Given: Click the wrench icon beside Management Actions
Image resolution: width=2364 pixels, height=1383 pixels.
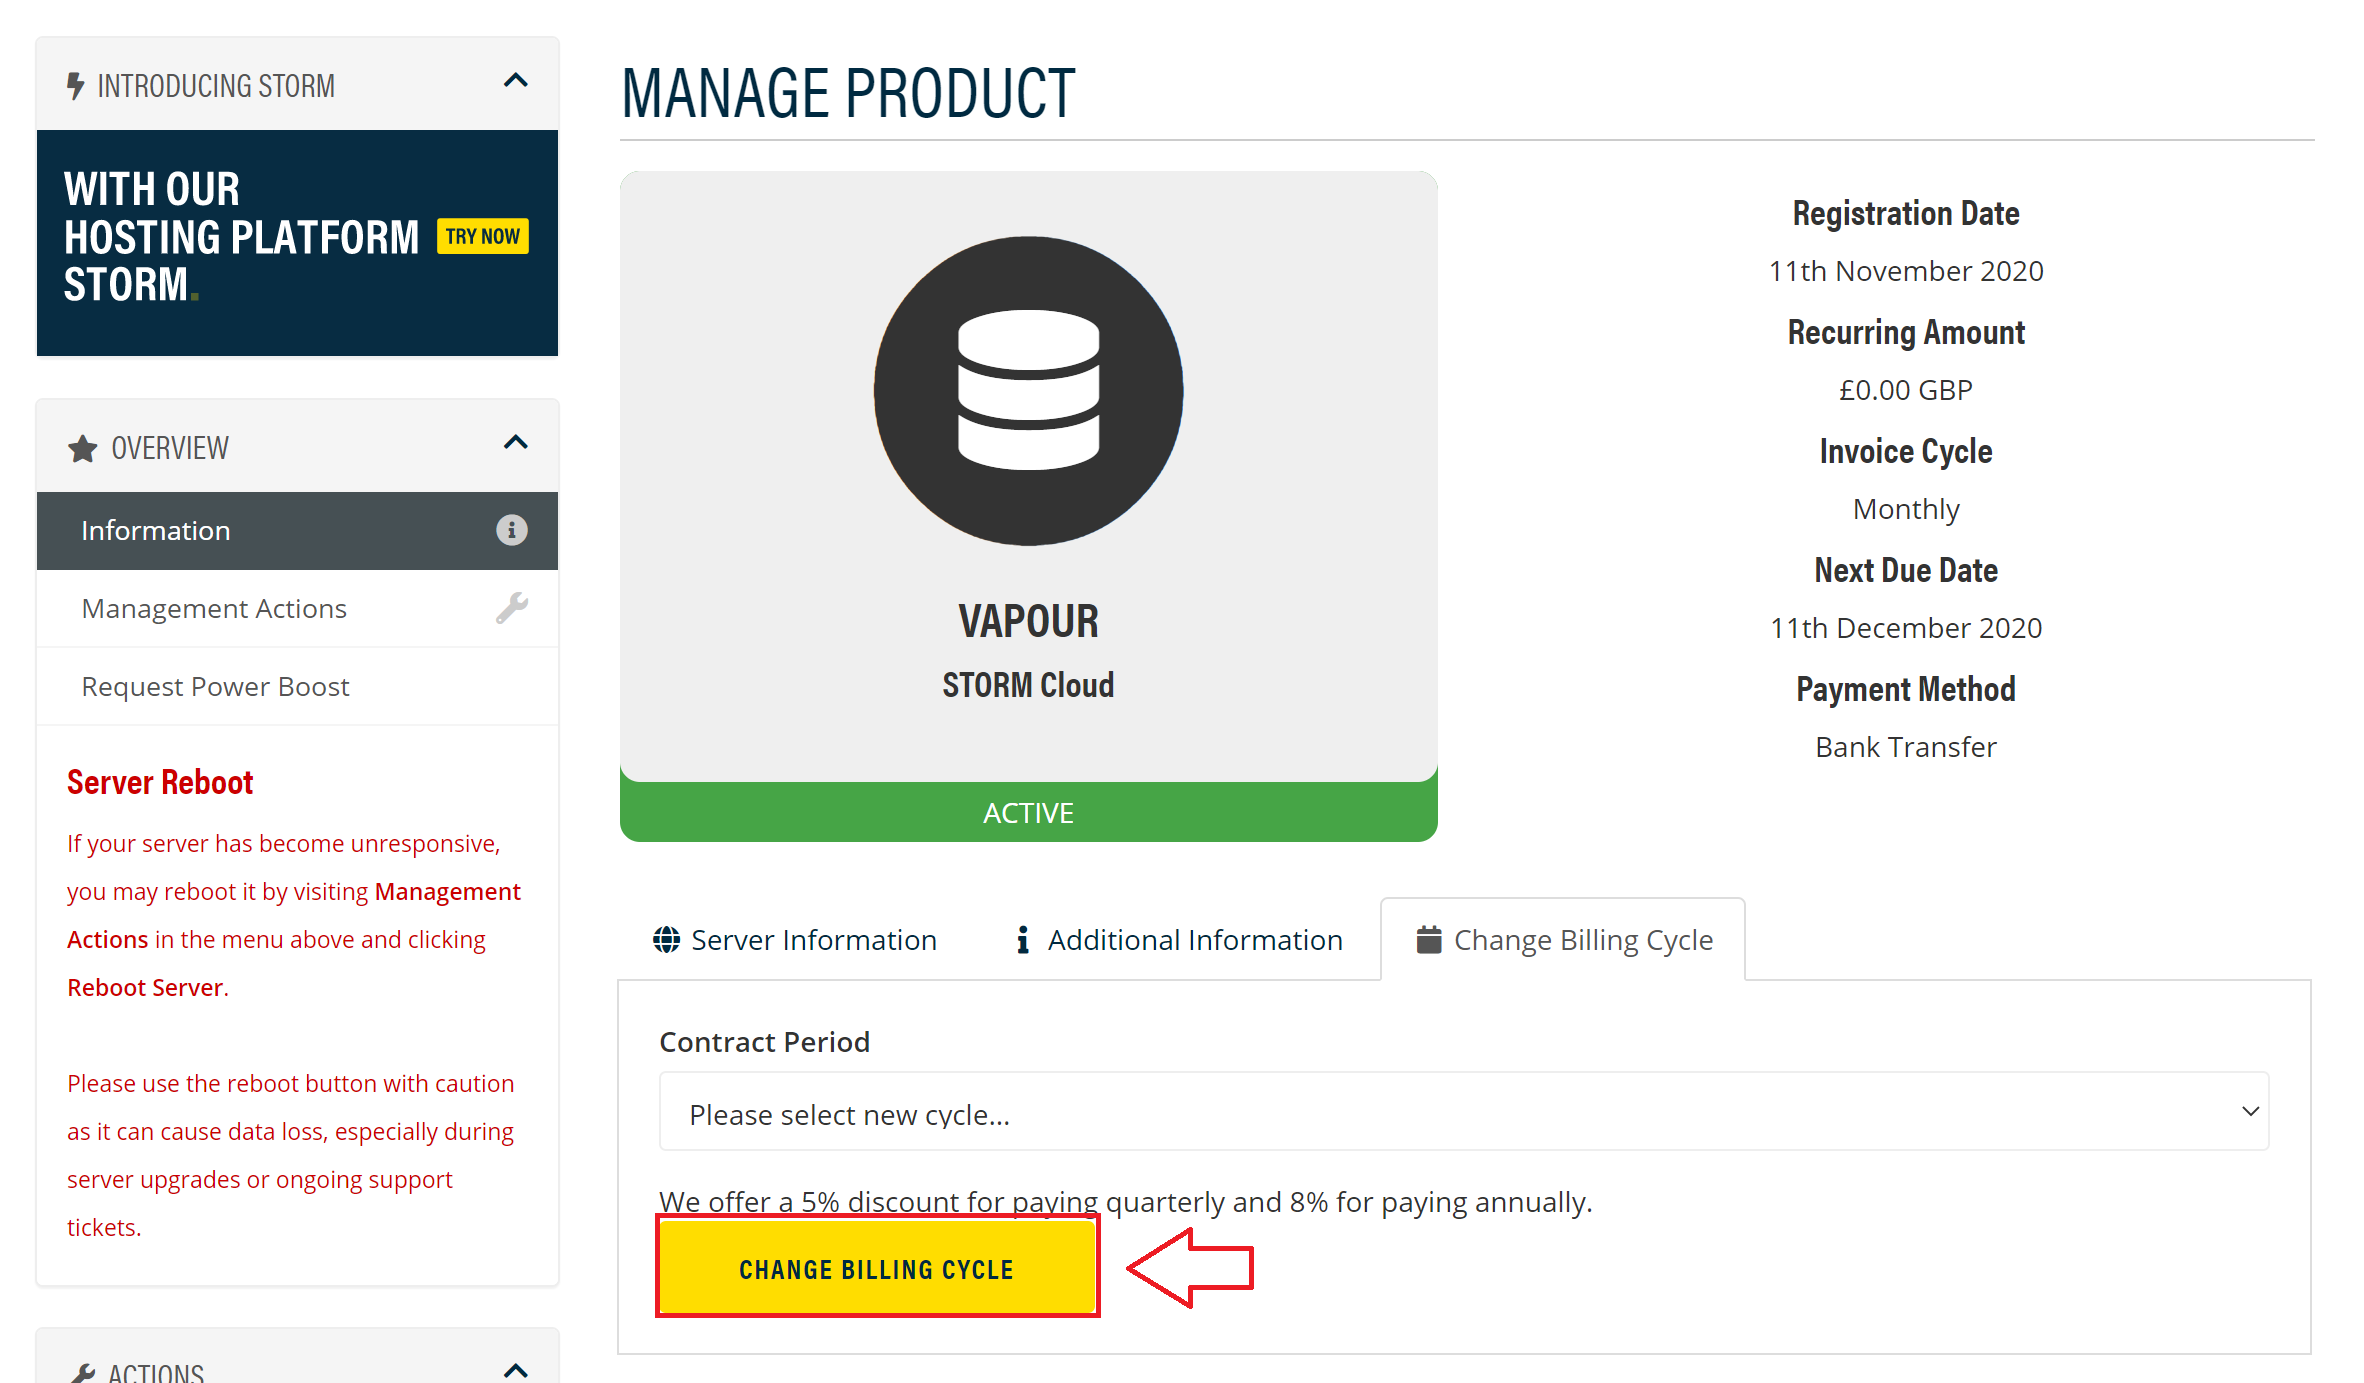Looking at the screenshot, I should 511,608.
